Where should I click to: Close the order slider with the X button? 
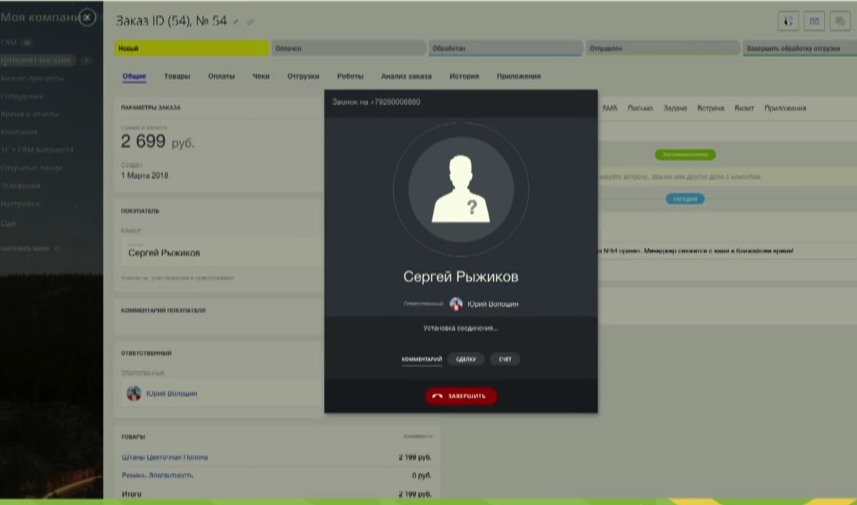point(87,17)
